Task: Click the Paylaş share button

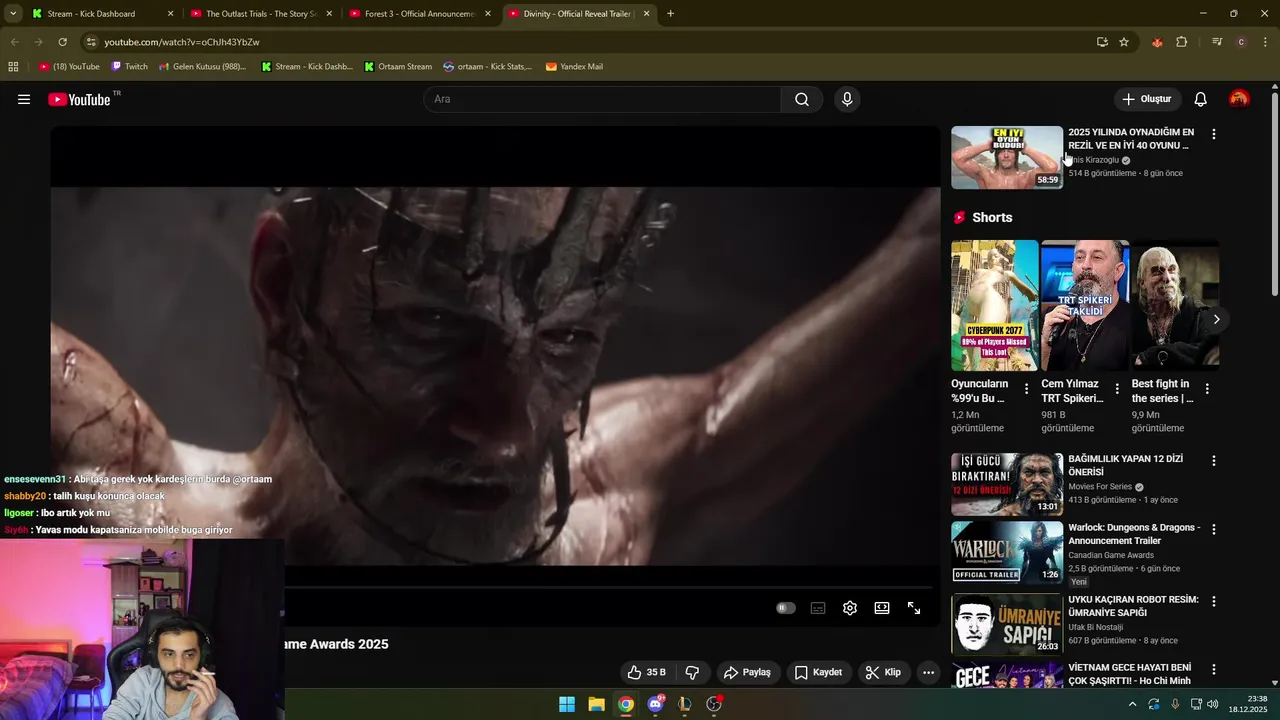Action: [747, 672]
